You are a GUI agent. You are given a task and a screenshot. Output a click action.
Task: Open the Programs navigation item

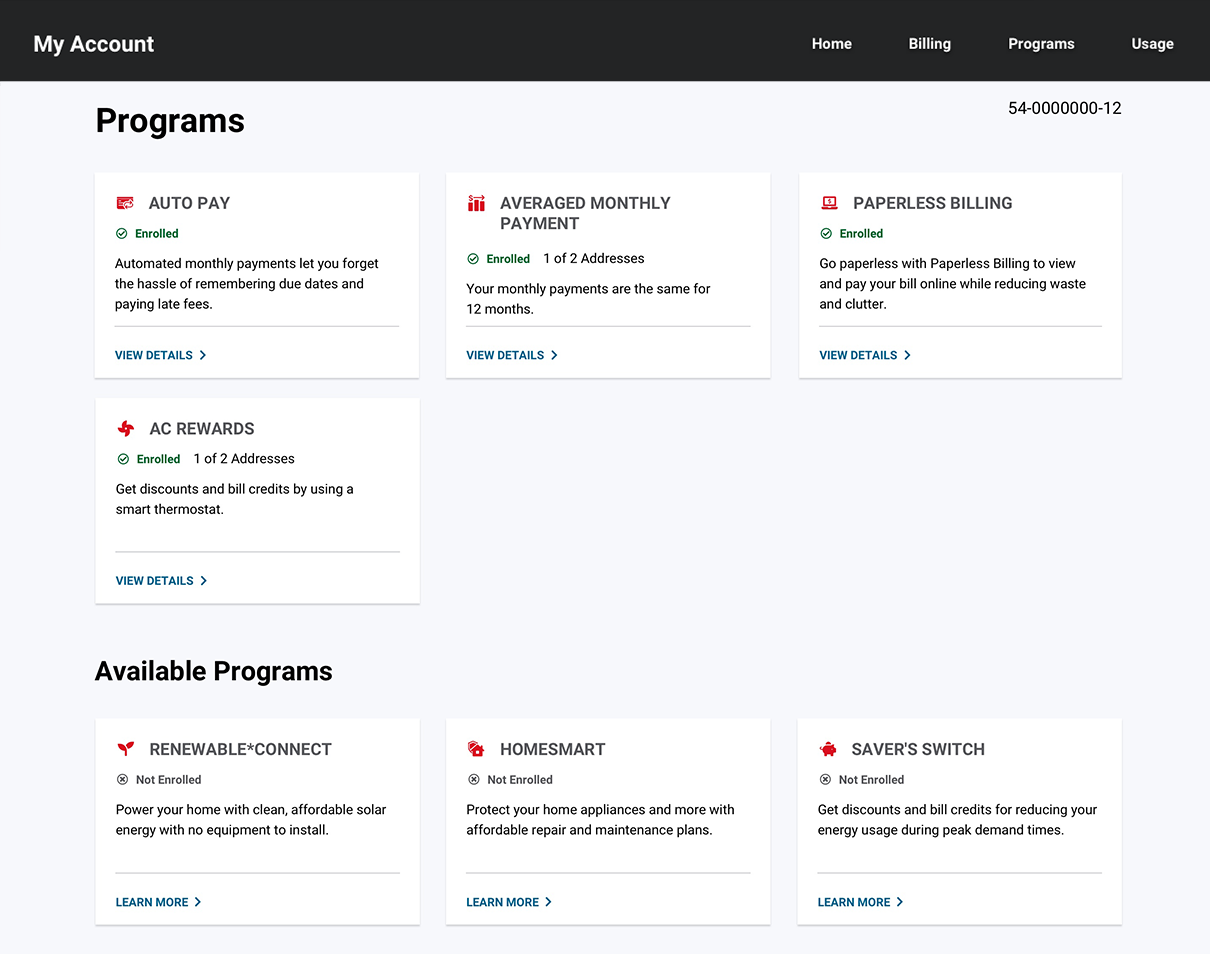point(1041,44)
